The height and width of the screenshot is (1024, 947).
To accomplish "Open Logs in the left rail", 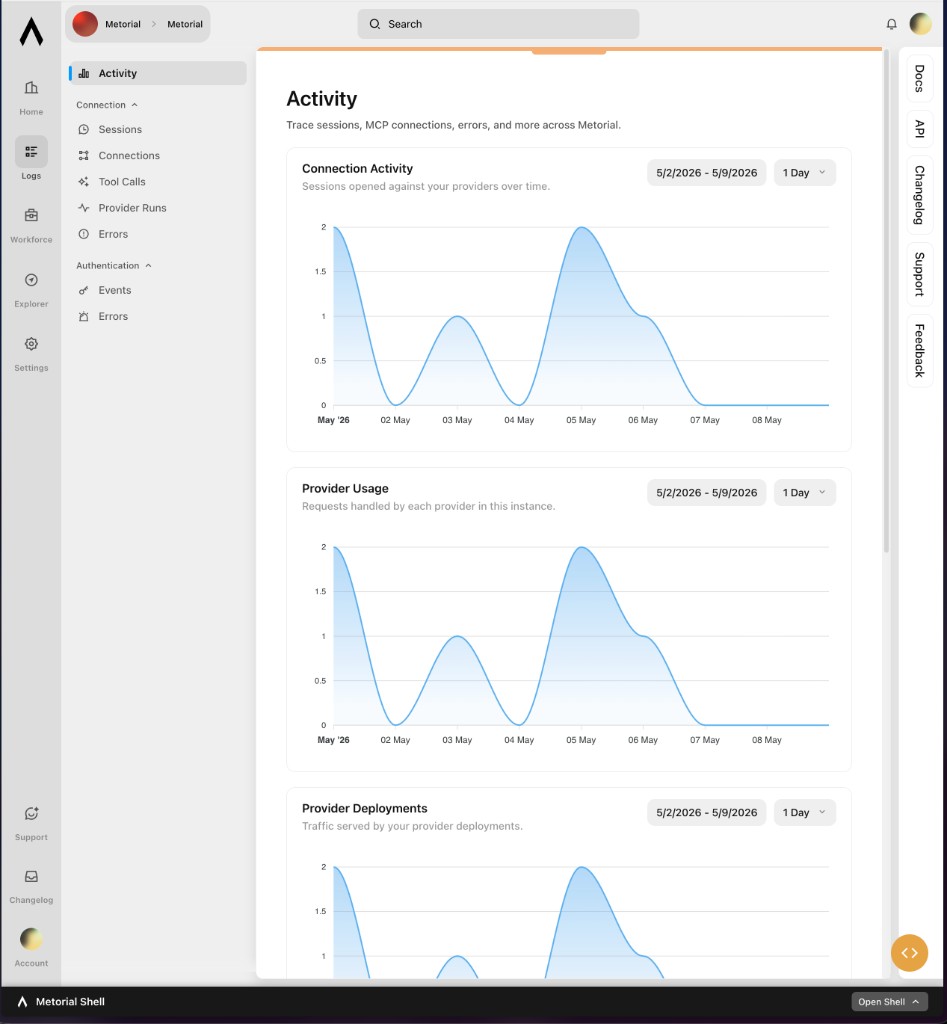I will (x=31, y=159).
